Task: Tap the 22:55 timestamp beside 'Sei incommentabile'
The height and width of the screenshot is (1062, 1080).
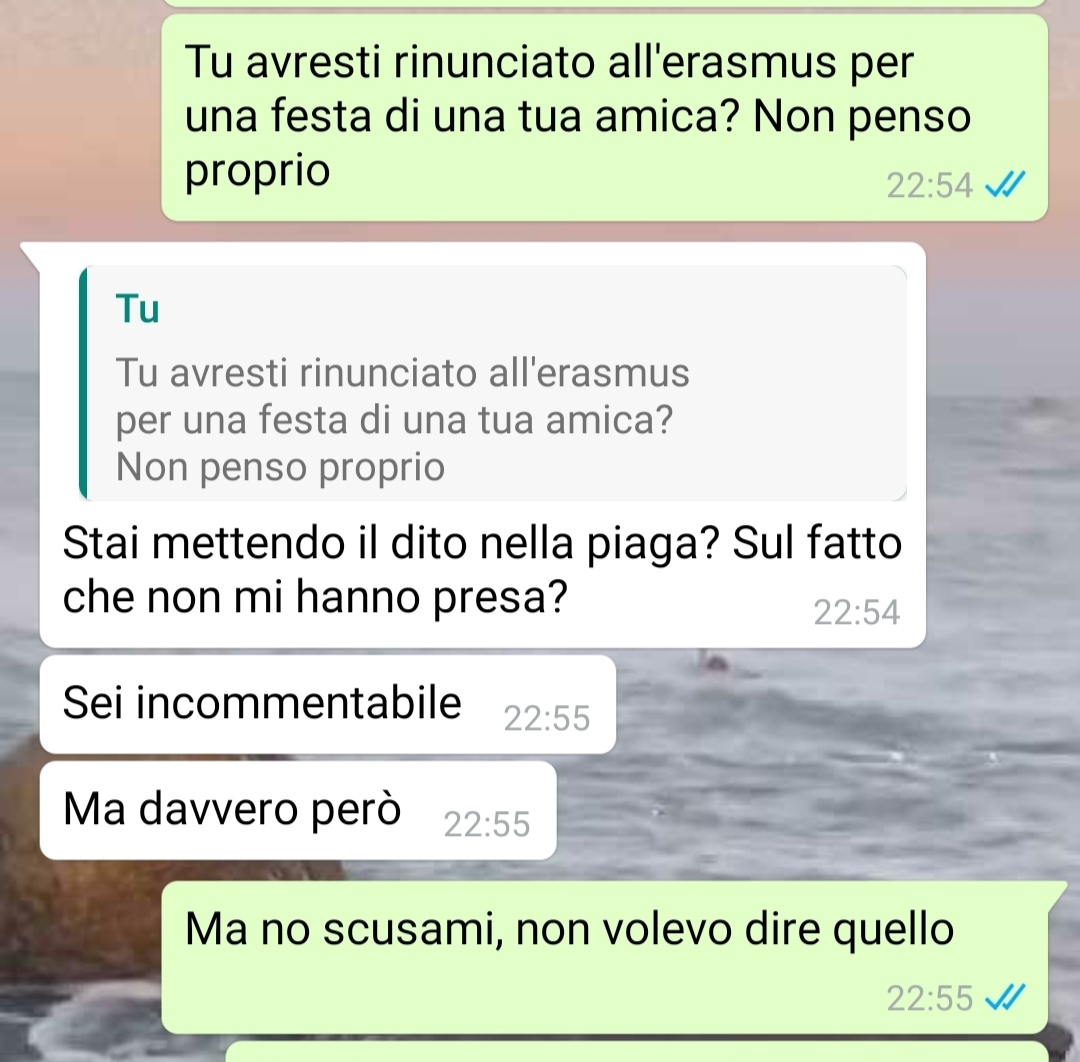Action: pos(546,718)
